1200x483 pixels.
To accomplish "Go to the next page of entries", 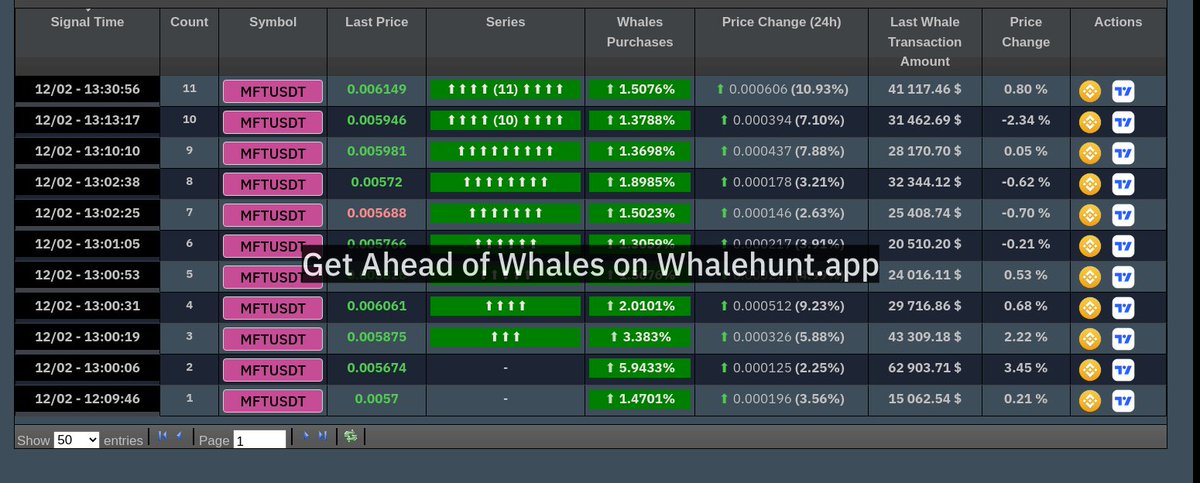I will click(307, 436).
